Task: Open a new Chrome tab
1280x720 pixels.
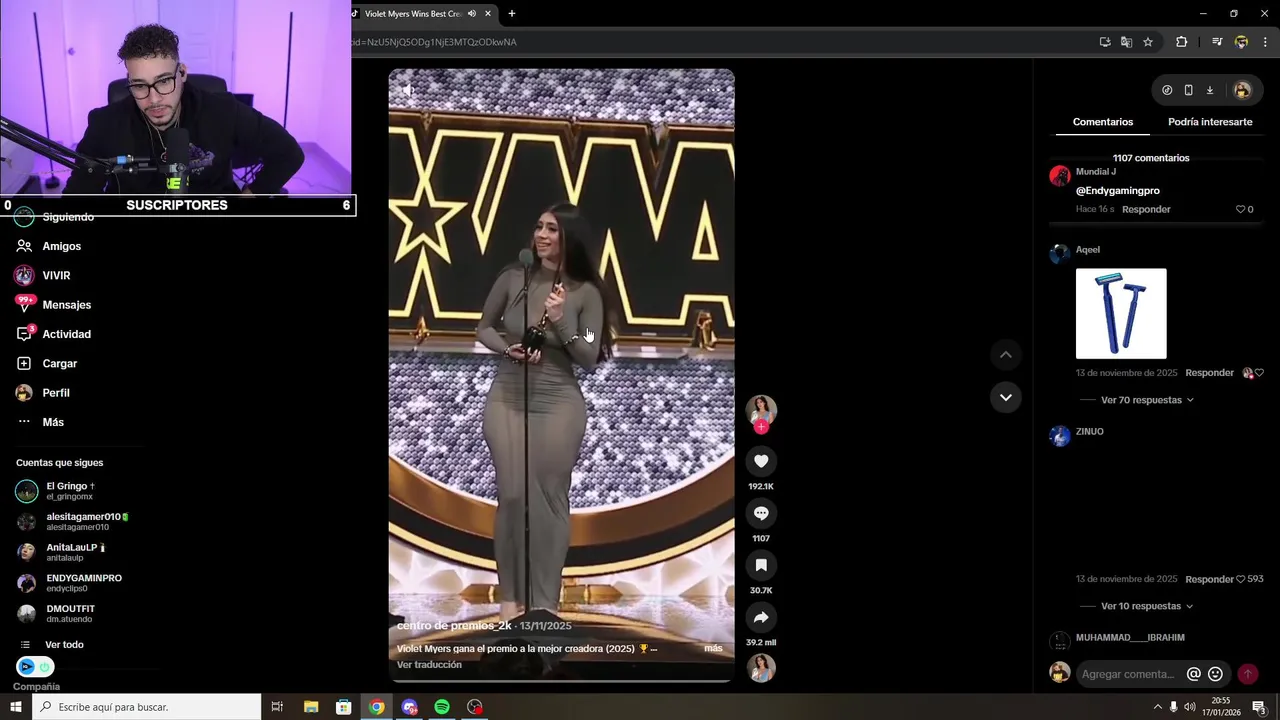Action: [512, 14]
